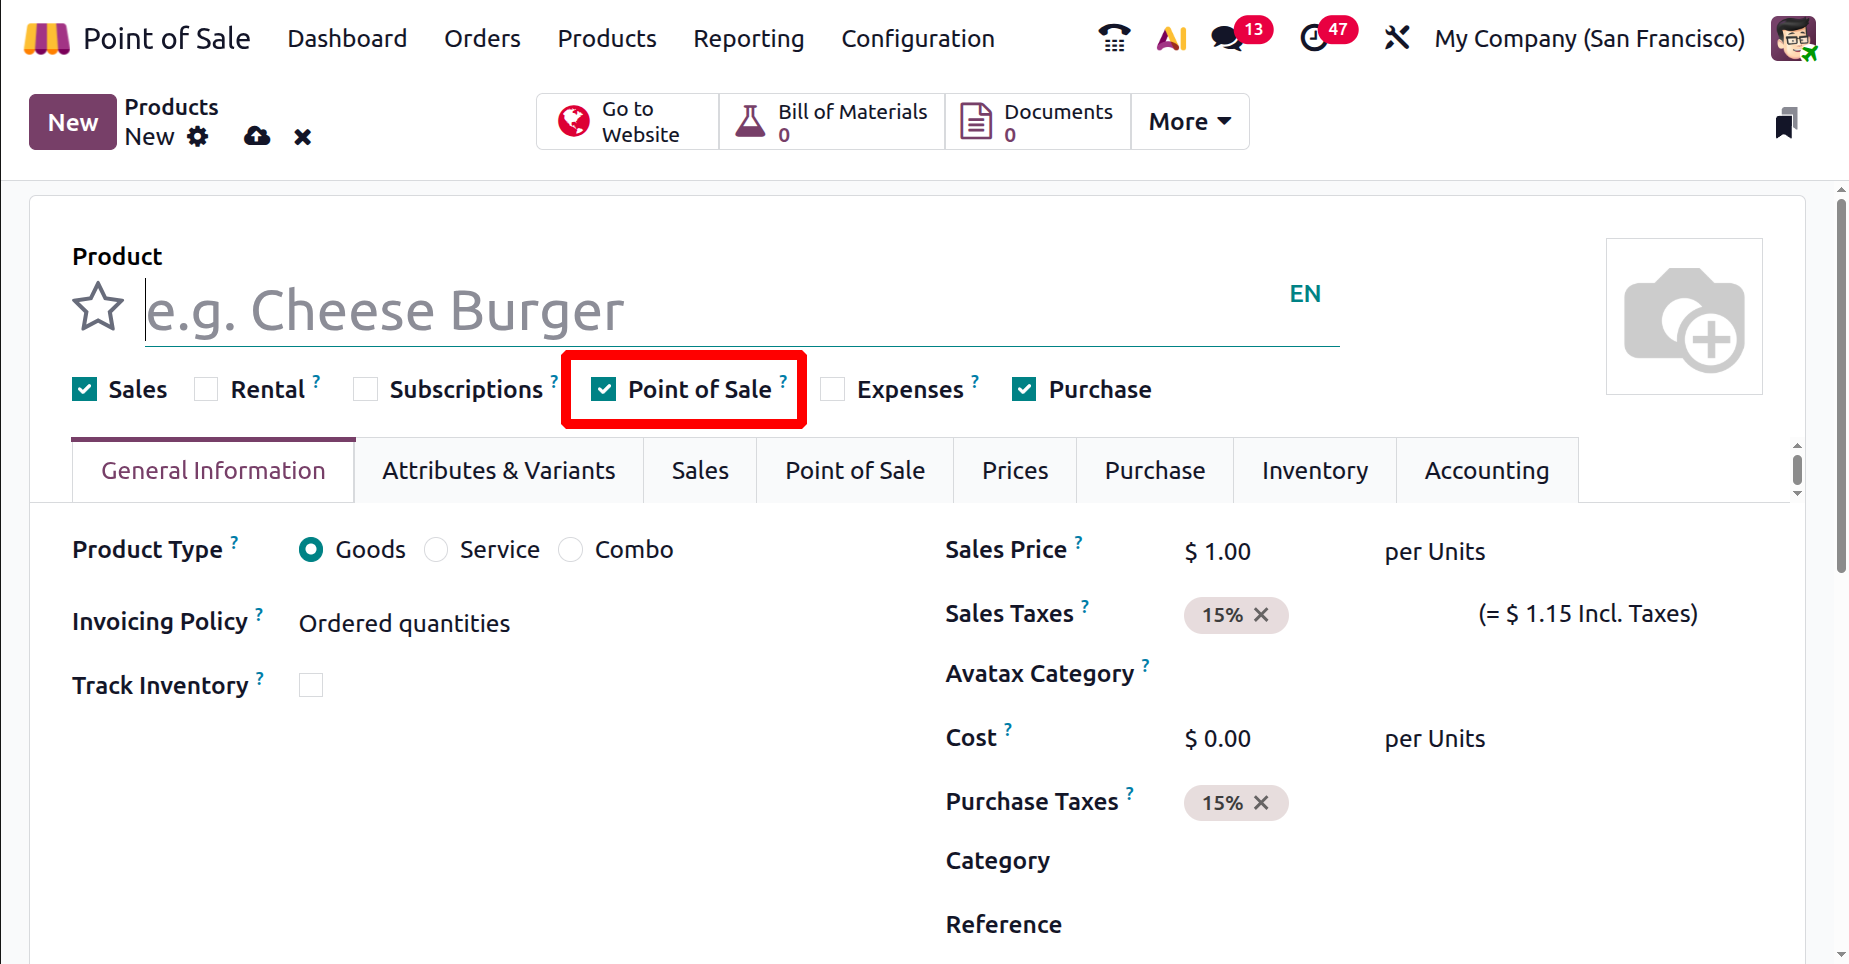Select the Service product type
This screenshot has height=964, width=1849.
(x=436, y=550)
